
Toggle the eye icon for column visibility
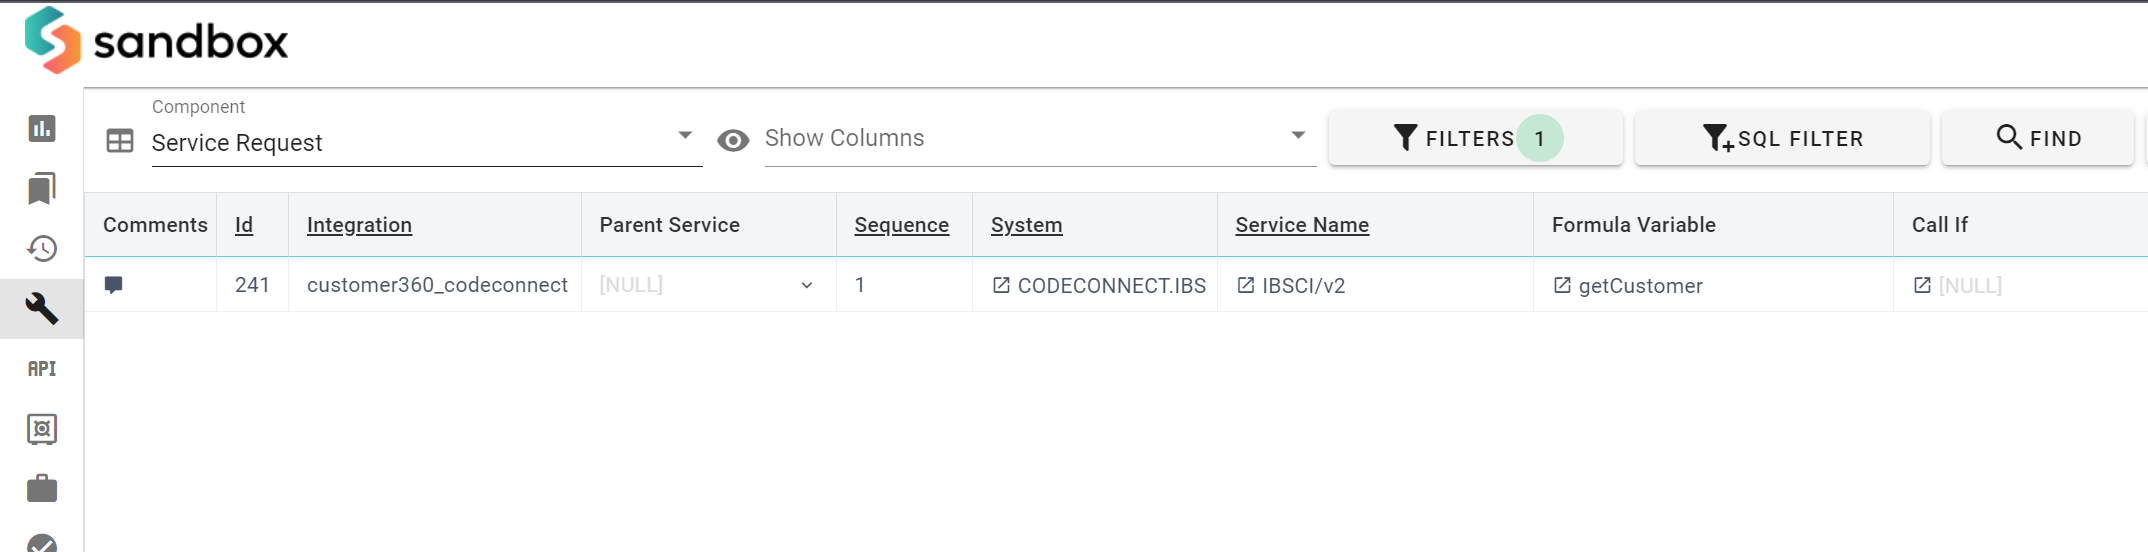tap(733, 141)
